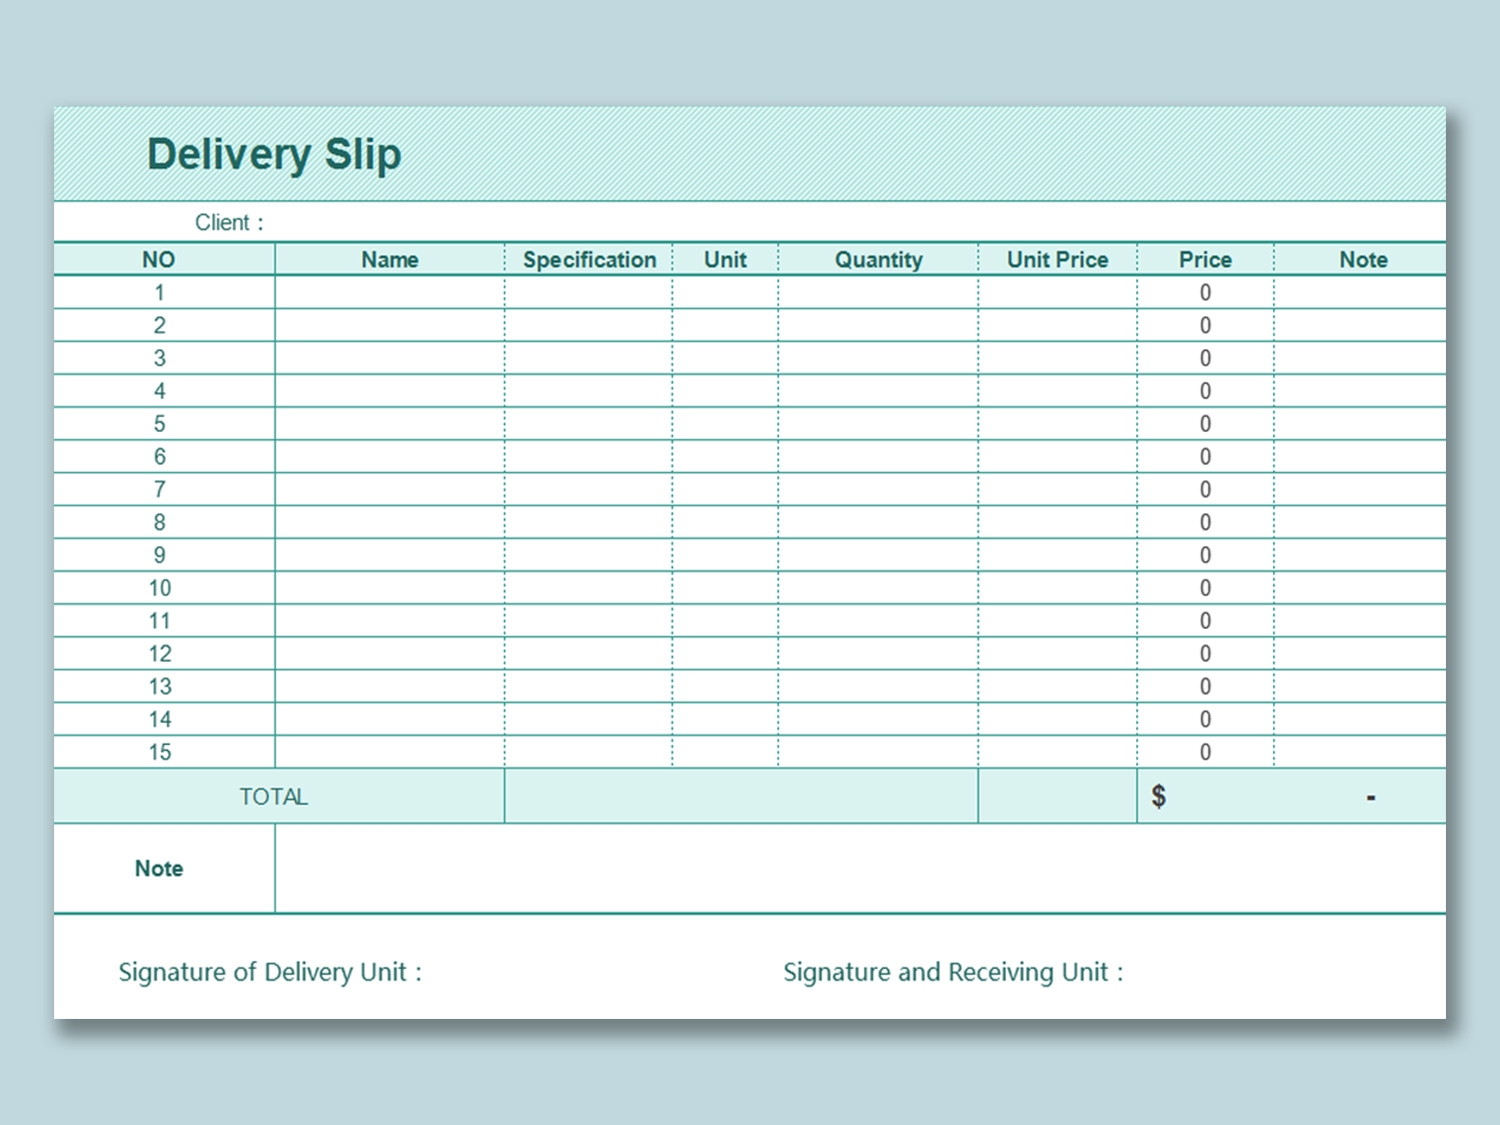Image resolution: width=1500 pixels, height=1125 pixels.
Task: Select the Specification column header
Action: pyautogui.click(x=589, y=260)
